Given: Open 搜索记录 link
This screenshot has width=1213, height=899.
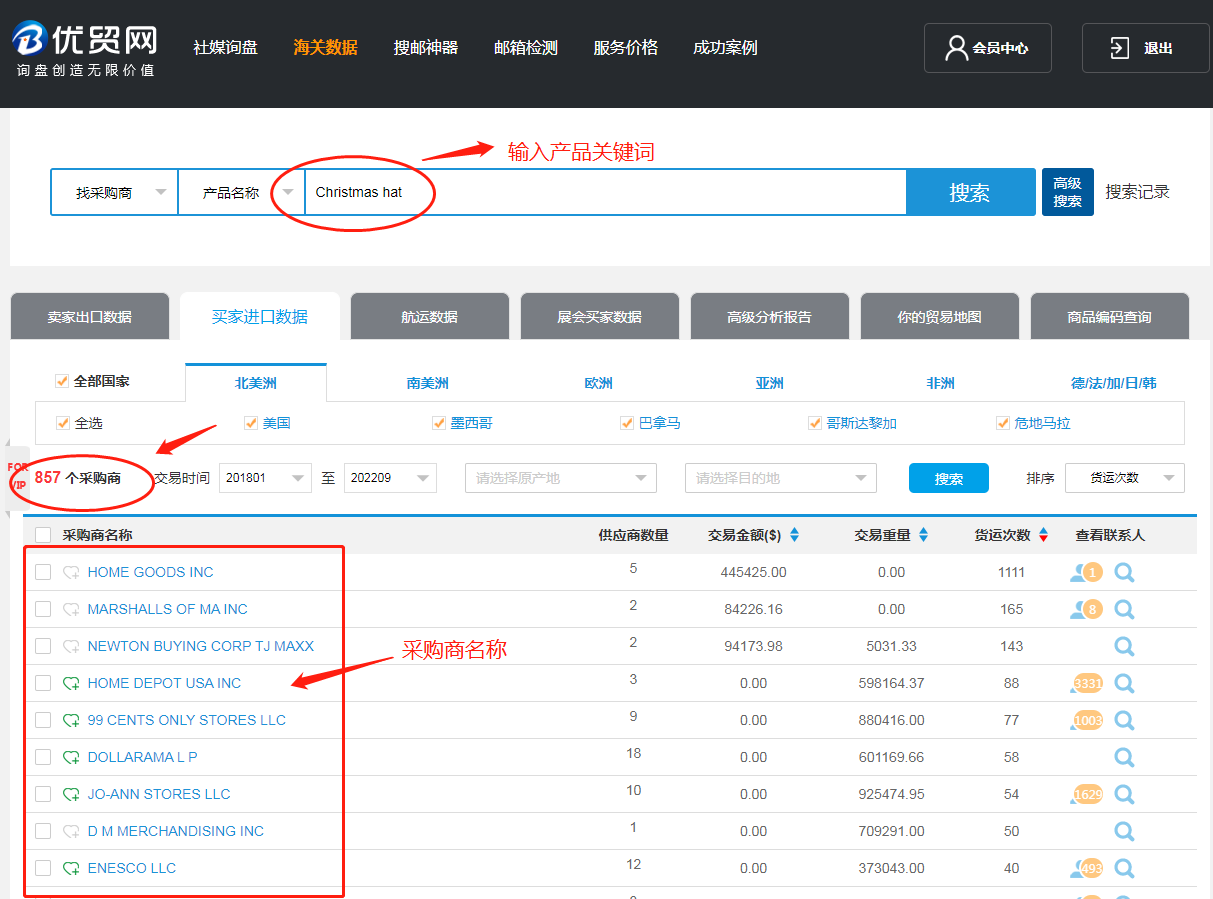Looking at the screenshot, I should point(1137,192).
